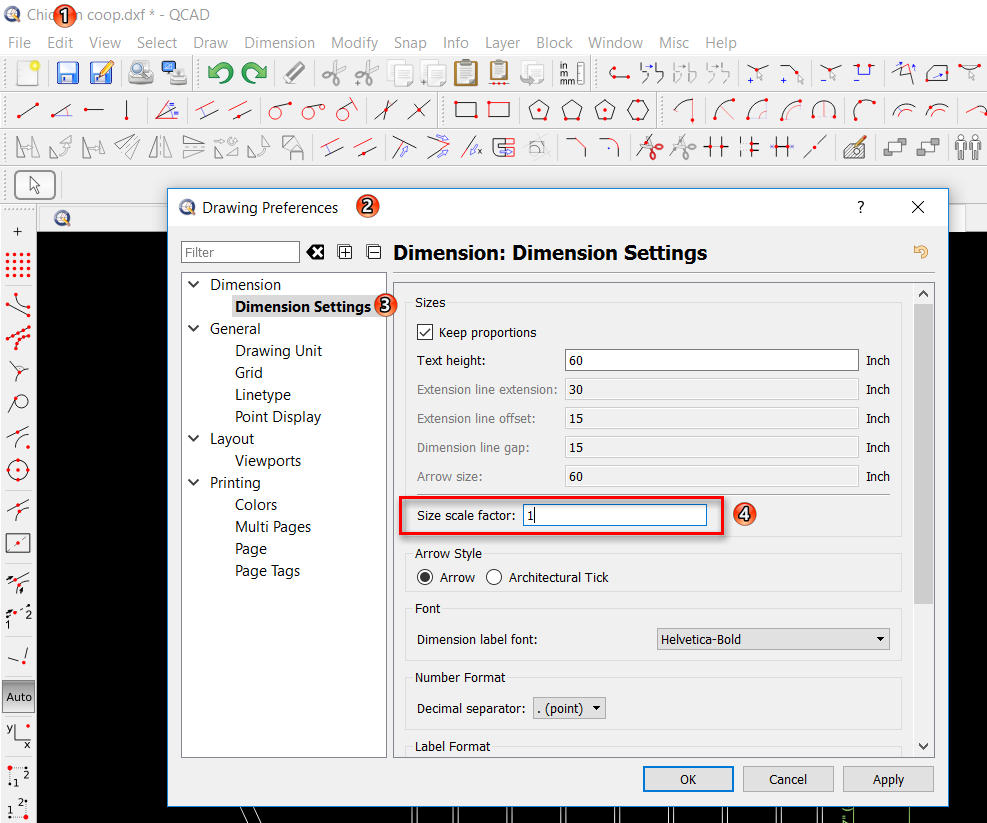Screen dimensions: 987x823
Task: Click the scissors Cut icon
Action: [x=332, y=73]
